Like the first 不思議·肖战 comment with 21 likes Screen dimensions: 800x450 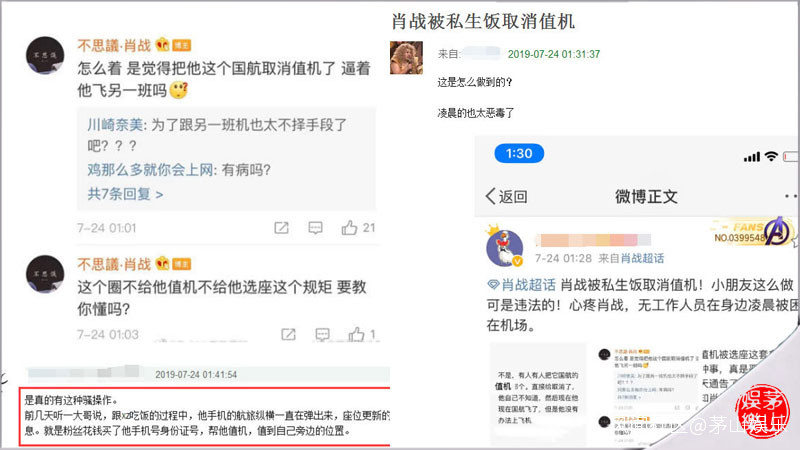[x=349, y=228]
